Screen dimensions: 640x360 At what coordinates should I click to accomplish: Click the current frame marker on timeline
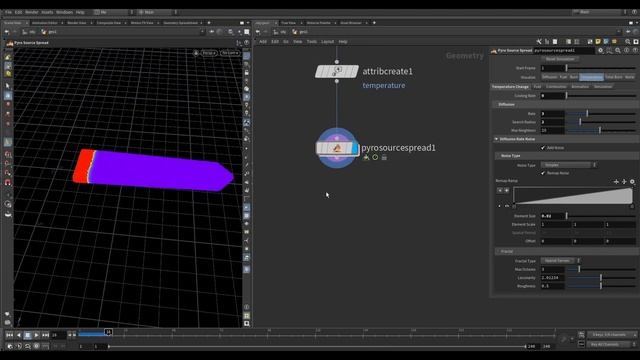108,332
